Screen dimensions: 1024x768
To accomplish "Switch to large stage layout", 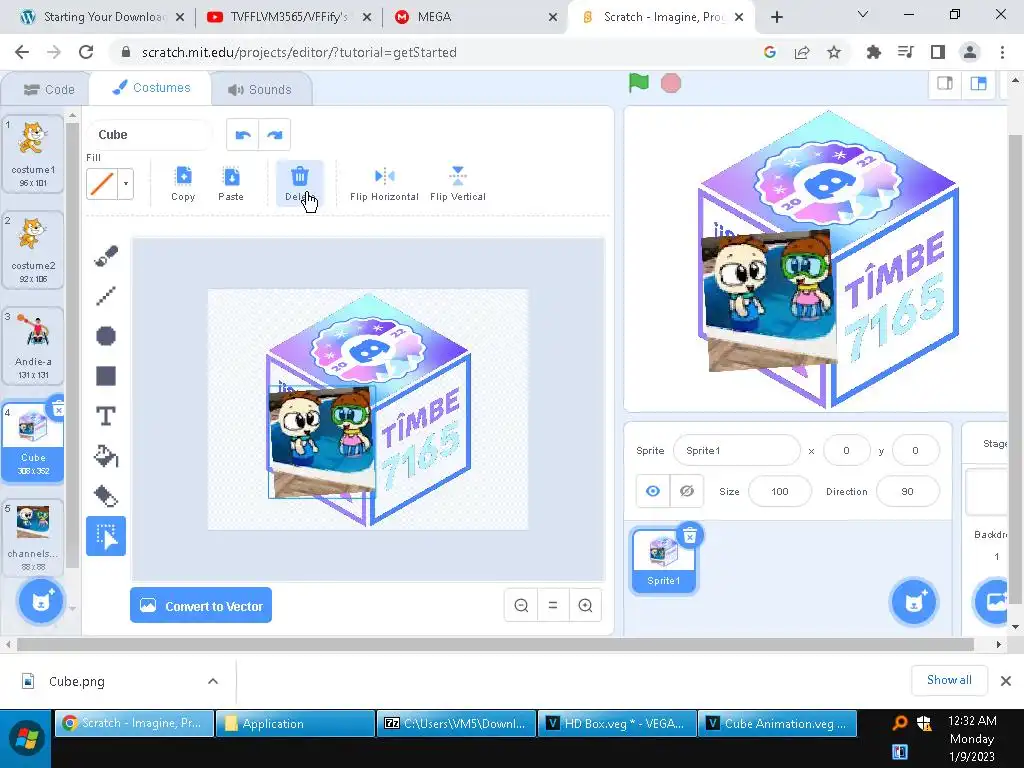I will coord(978,84).
